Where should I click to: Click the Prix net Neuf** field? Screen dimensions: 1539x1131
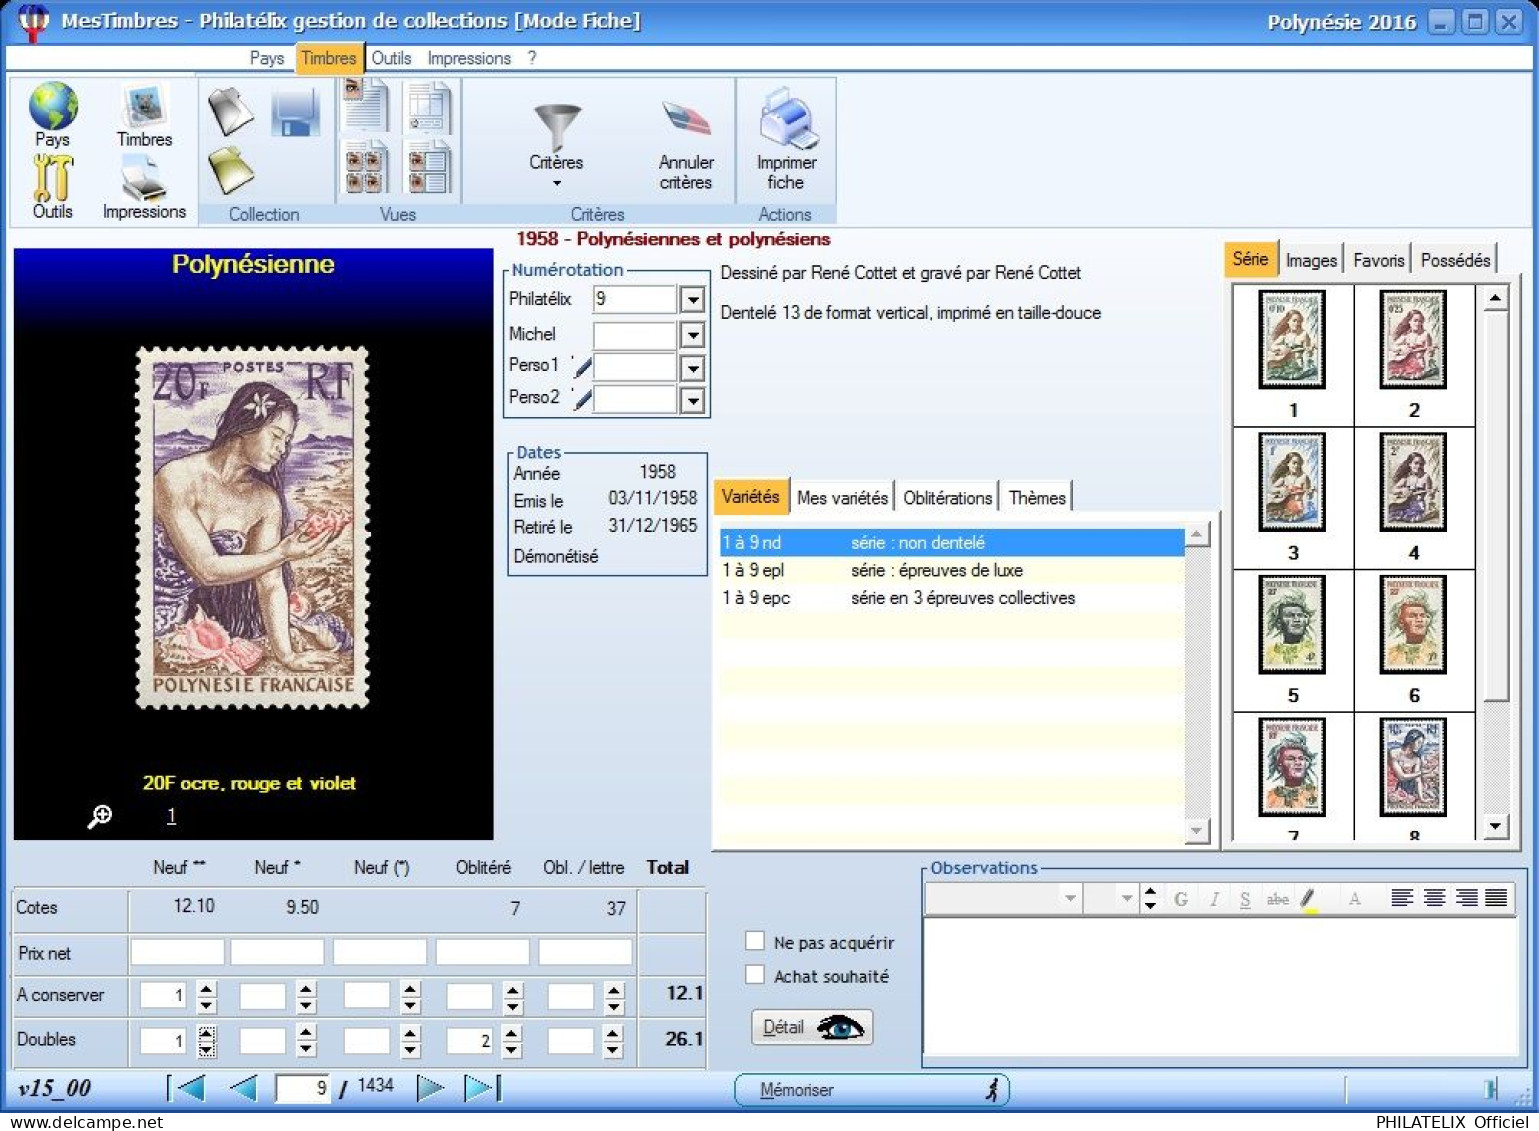pyautogui.click(x=177, y=952)
